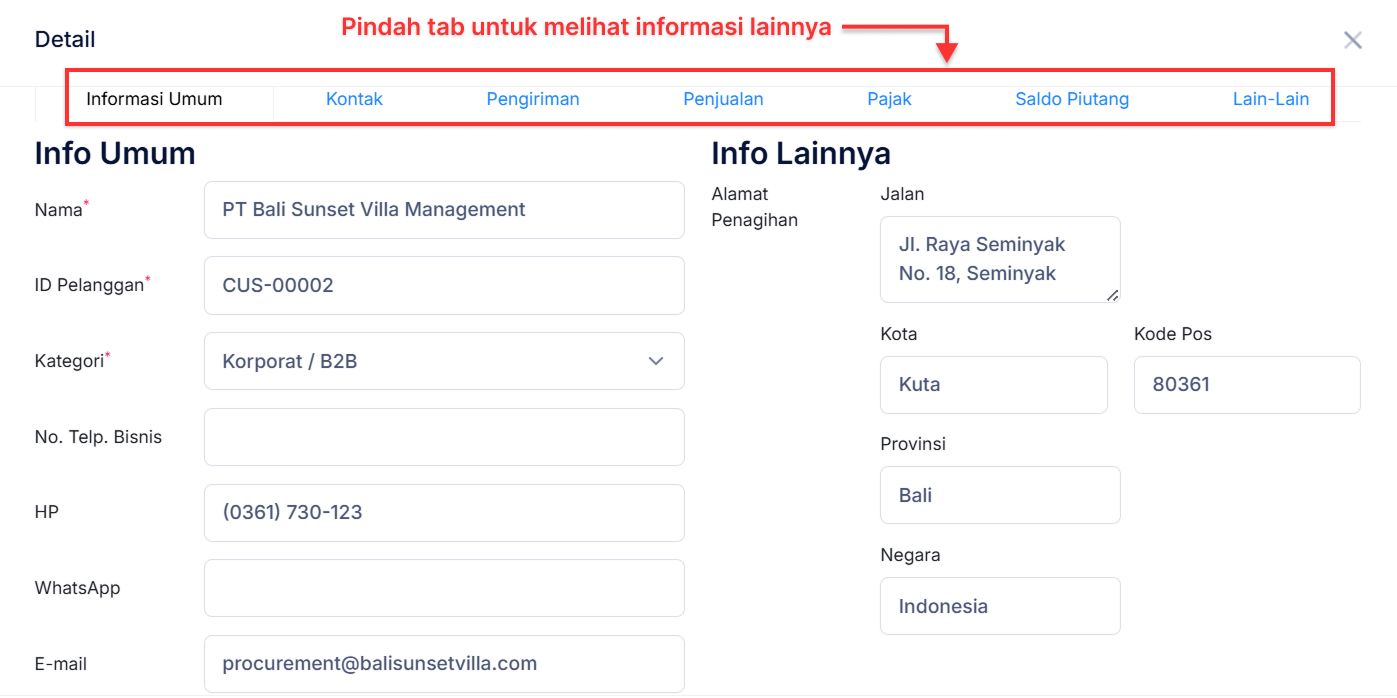Go to the Lain-Lain tab
Image resolution: width=1397 pixels, height=698 pixels.
(x=1271, y=98)
